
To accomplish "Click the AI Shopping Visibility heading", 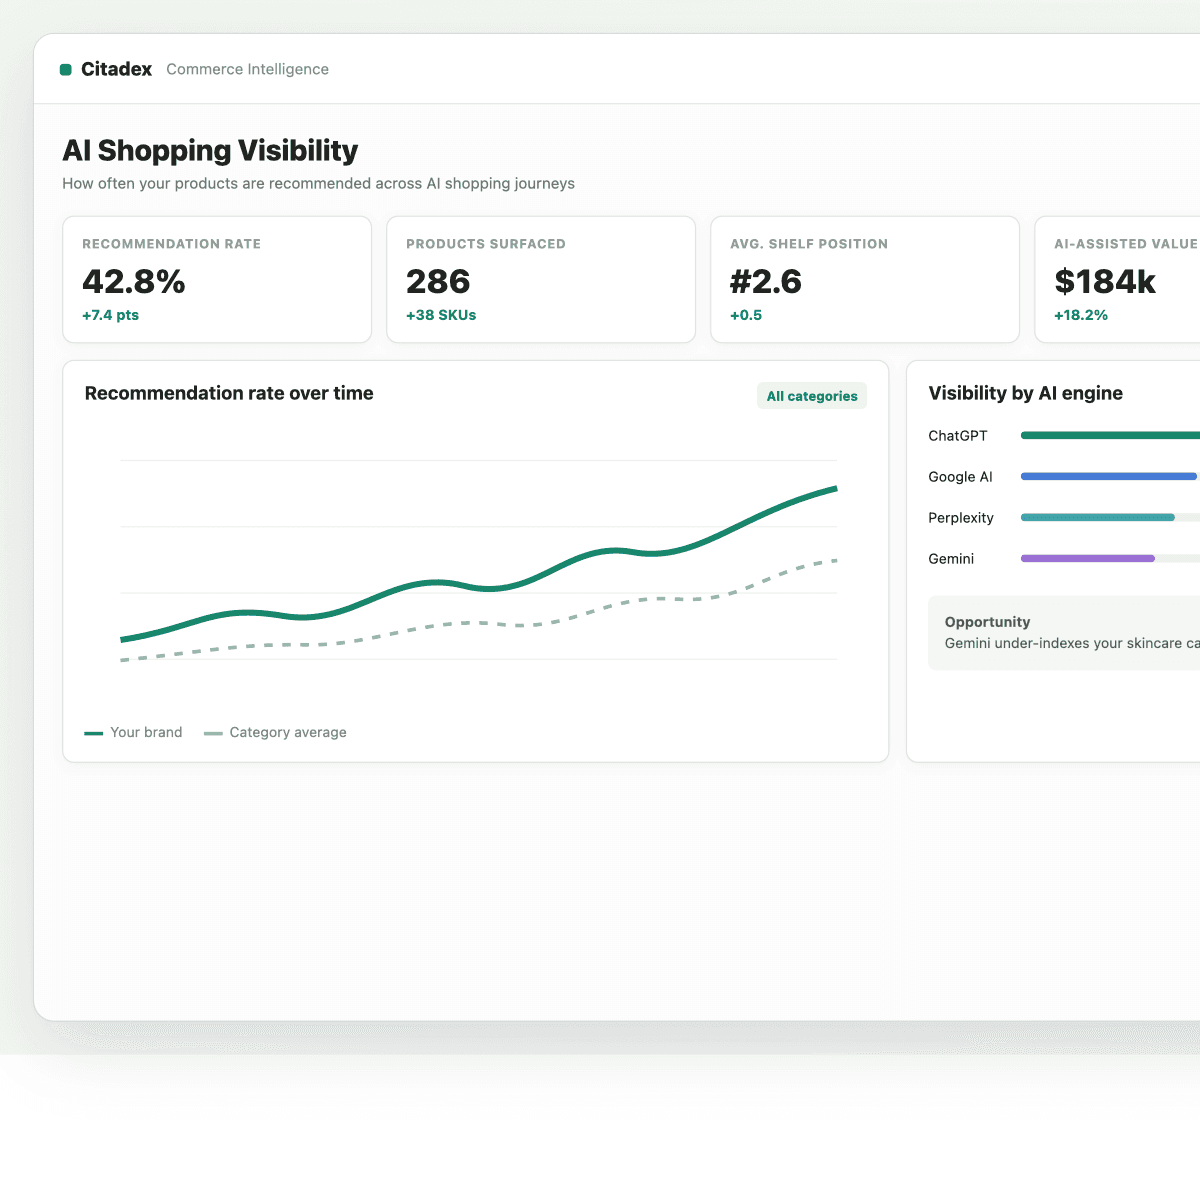I will pos(210,150).
